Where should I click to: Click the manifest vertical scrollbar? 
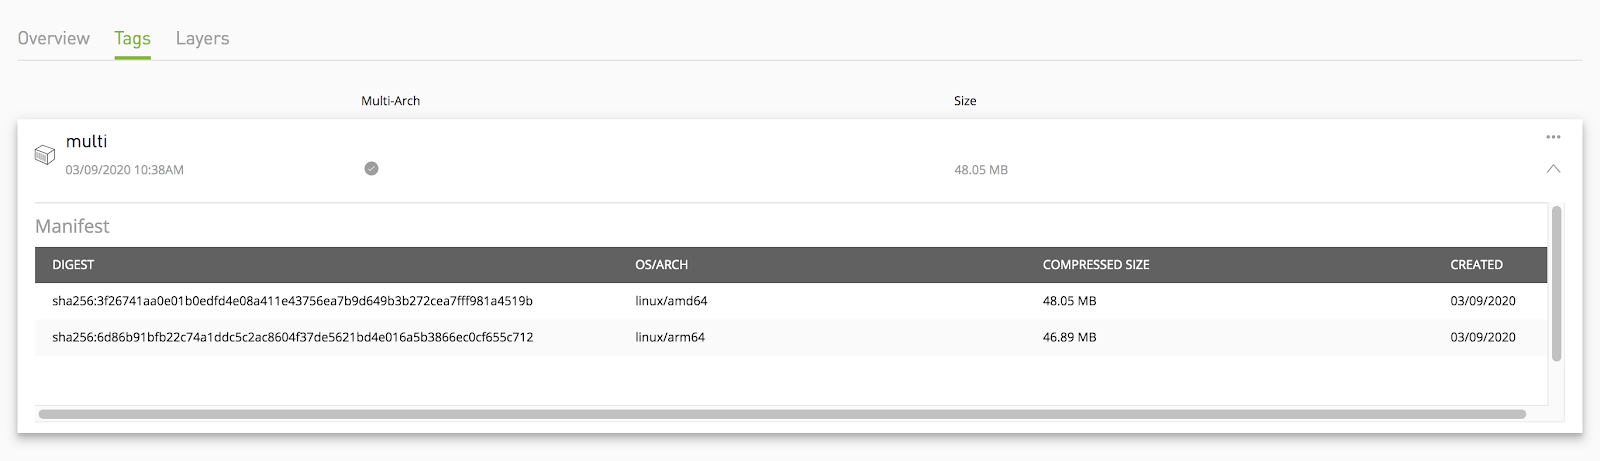(1556, 283)
